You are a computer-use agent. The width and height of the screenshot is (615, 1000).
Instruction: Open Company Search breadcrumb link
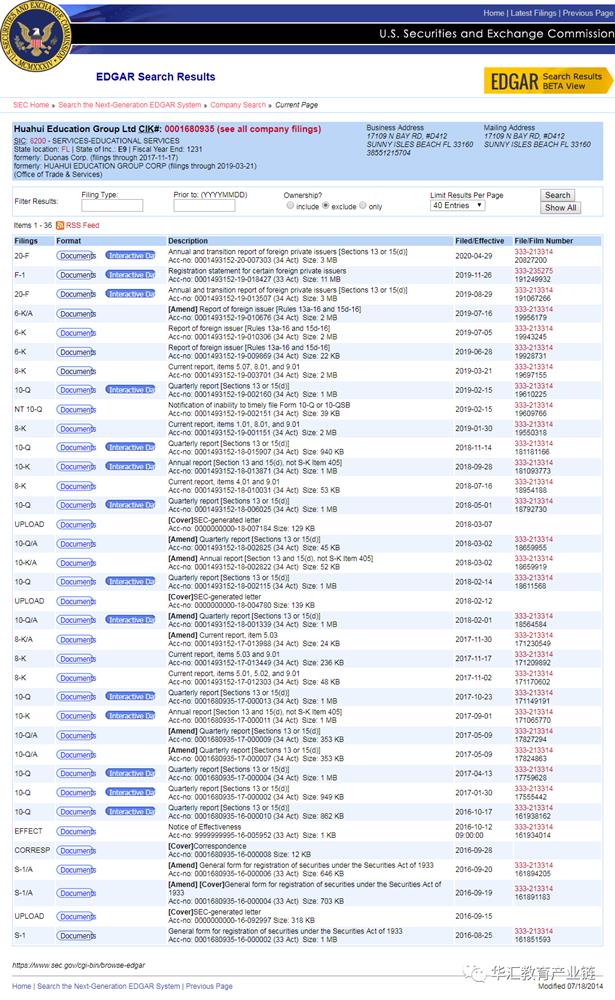[238, 105]
